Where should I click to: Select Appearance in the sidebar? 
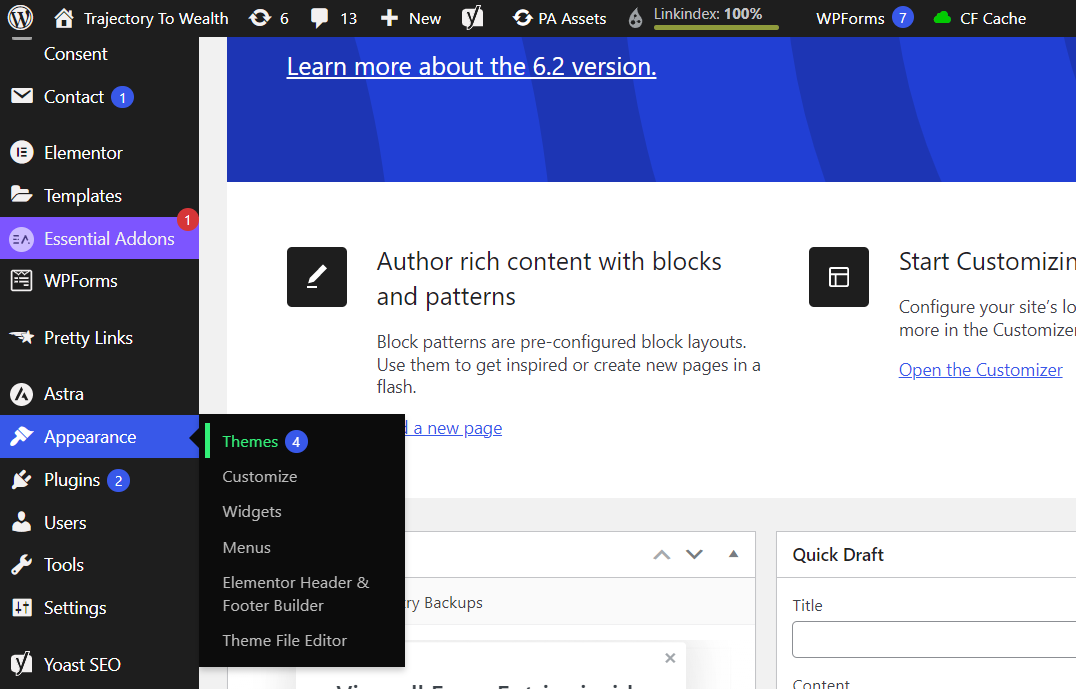[100, 436]
